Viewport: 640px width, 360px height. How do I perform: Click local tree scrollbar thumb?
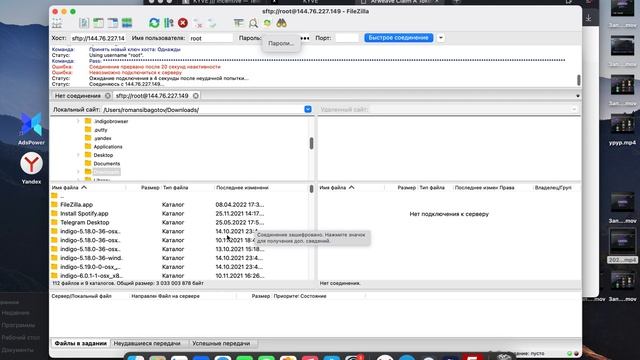[311, 143]
